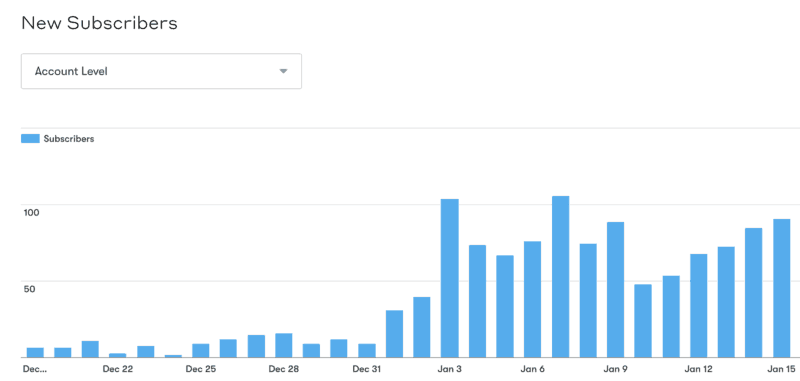
Task: Click the Jan 3 axis label
Action: click(449, 369)
